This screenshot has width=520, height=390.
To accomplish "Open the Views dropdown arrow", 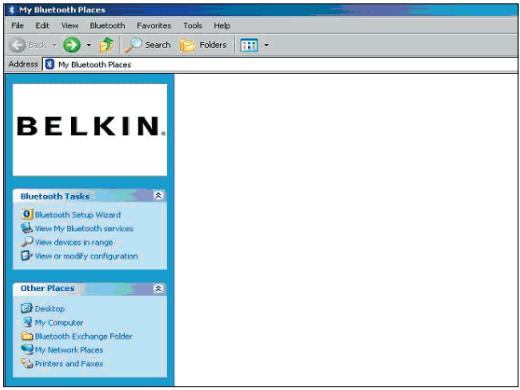I will coord(266,45).
